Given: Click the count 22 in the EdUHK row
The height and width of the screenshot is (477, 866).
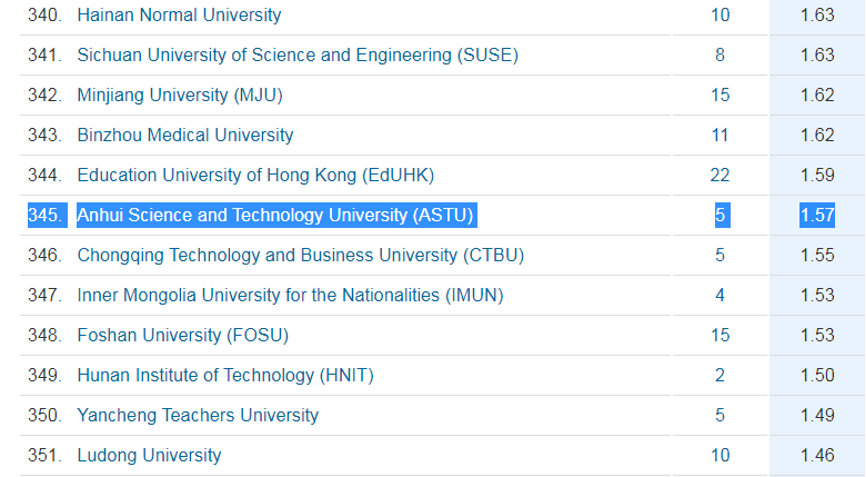Looking at the screenshot, I should (720, 175).
